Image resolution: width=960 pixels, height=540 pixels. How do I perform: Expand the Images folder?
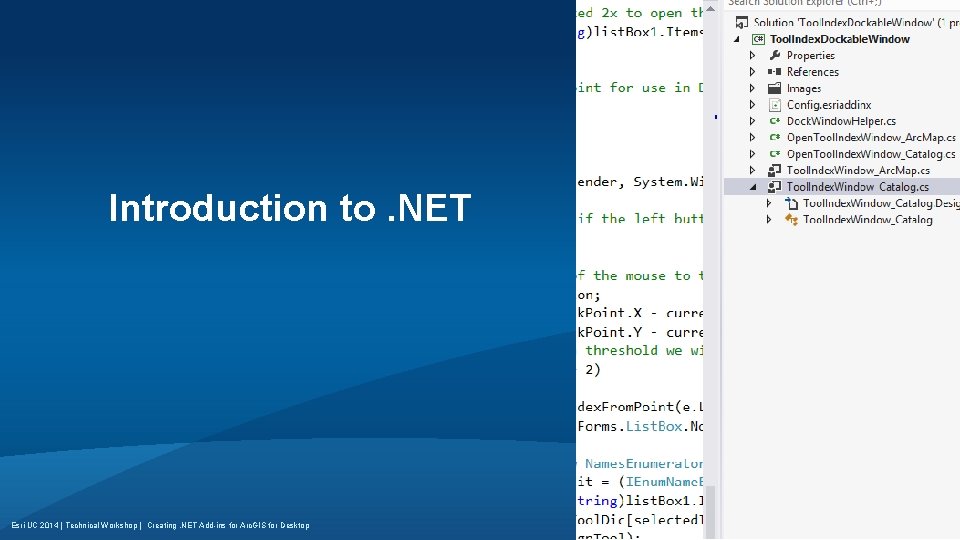(x=752, y=89)
